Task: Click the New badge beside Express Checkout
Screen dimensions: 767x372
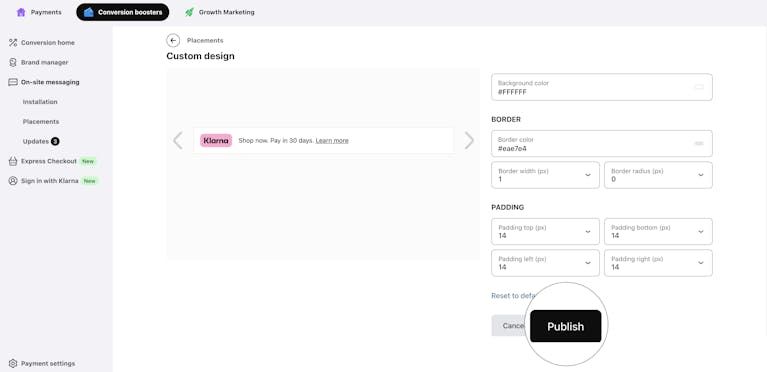Action: [x=88, y=161]
